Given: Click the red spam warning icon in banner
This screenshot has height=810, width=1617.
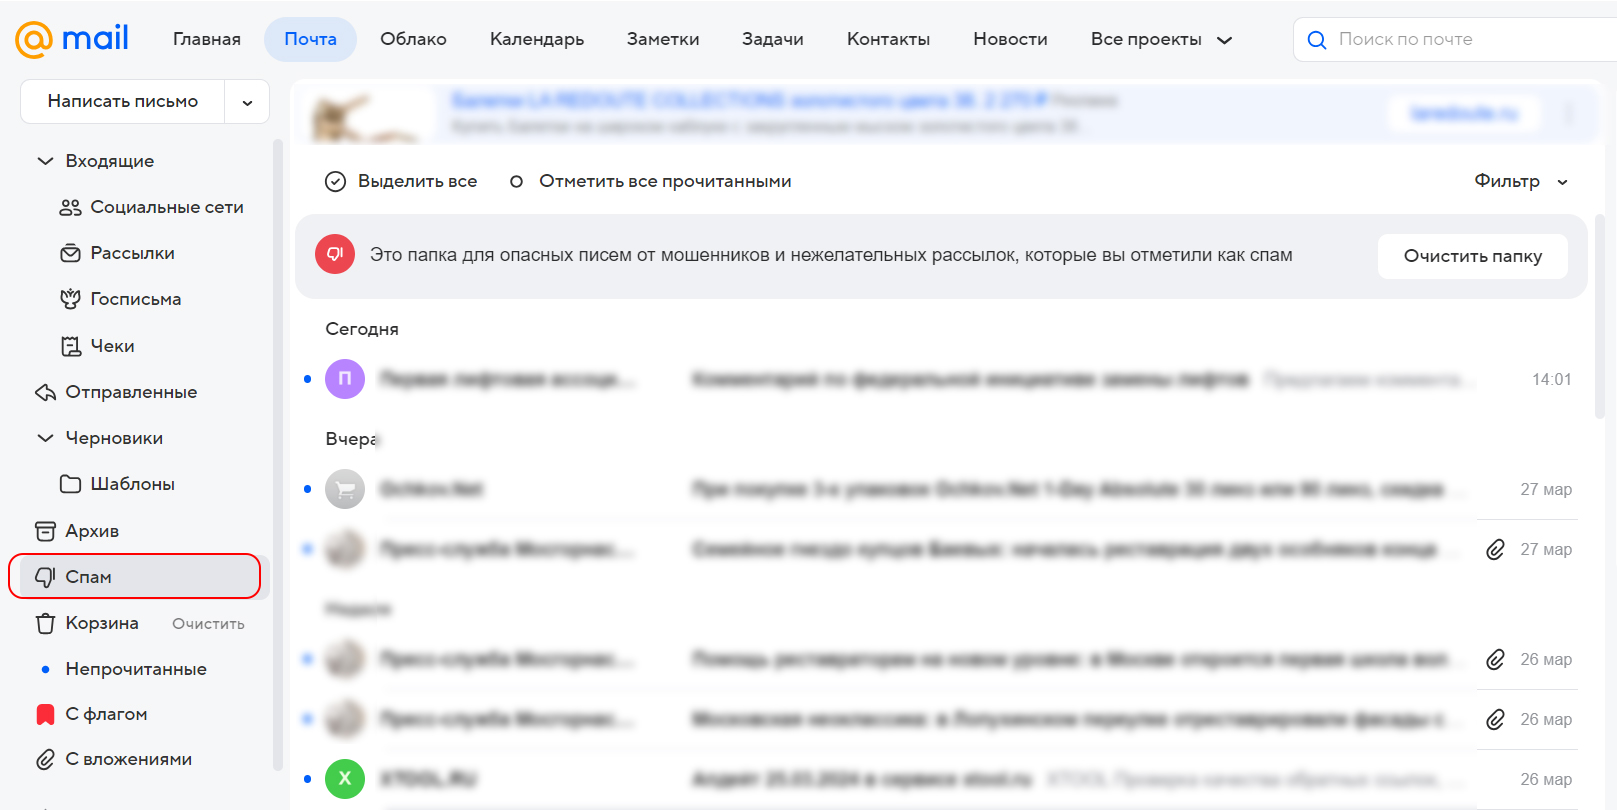Looking at the screenshot, I should 335,254.
